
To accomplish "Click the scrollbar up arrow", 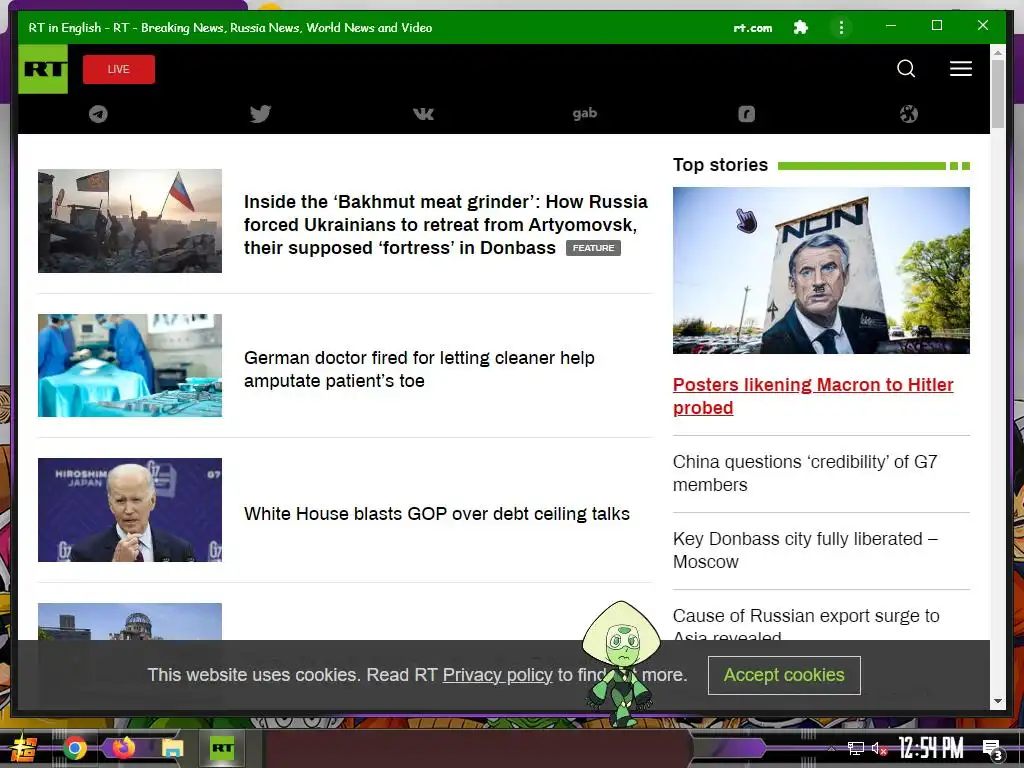I will pos(997,52).
